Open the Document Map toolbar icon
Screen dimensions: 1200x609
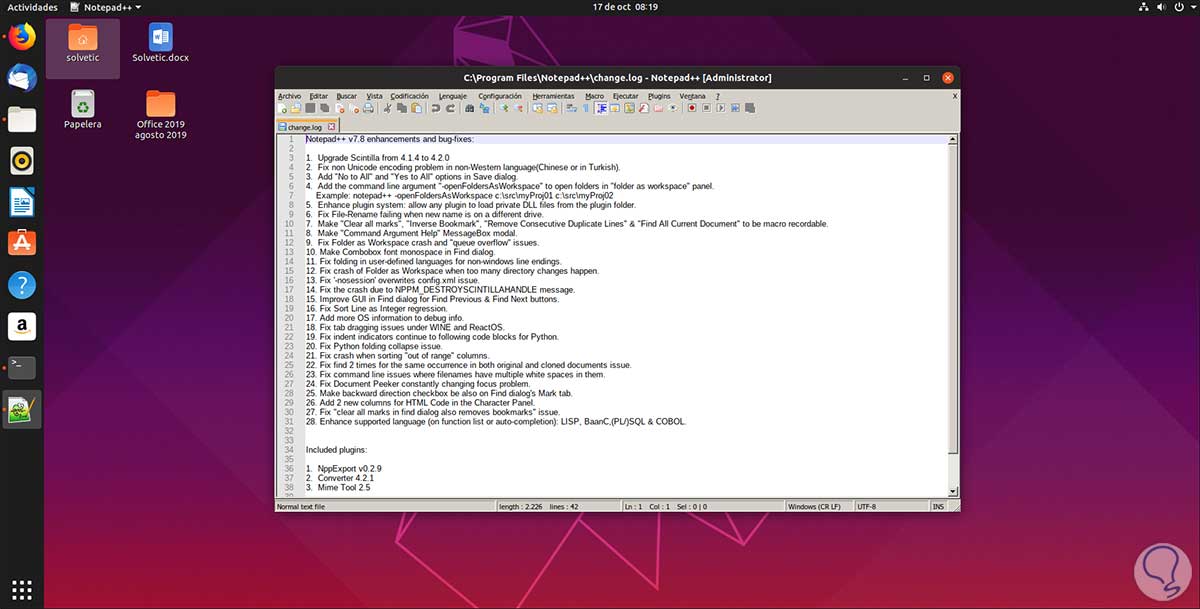point(629,108)
